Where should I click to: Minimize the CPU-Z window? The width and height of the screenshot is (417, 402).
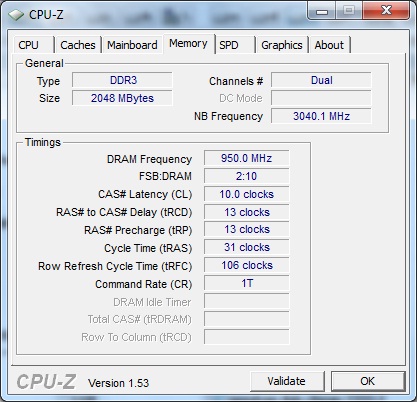tap(322, 11)
